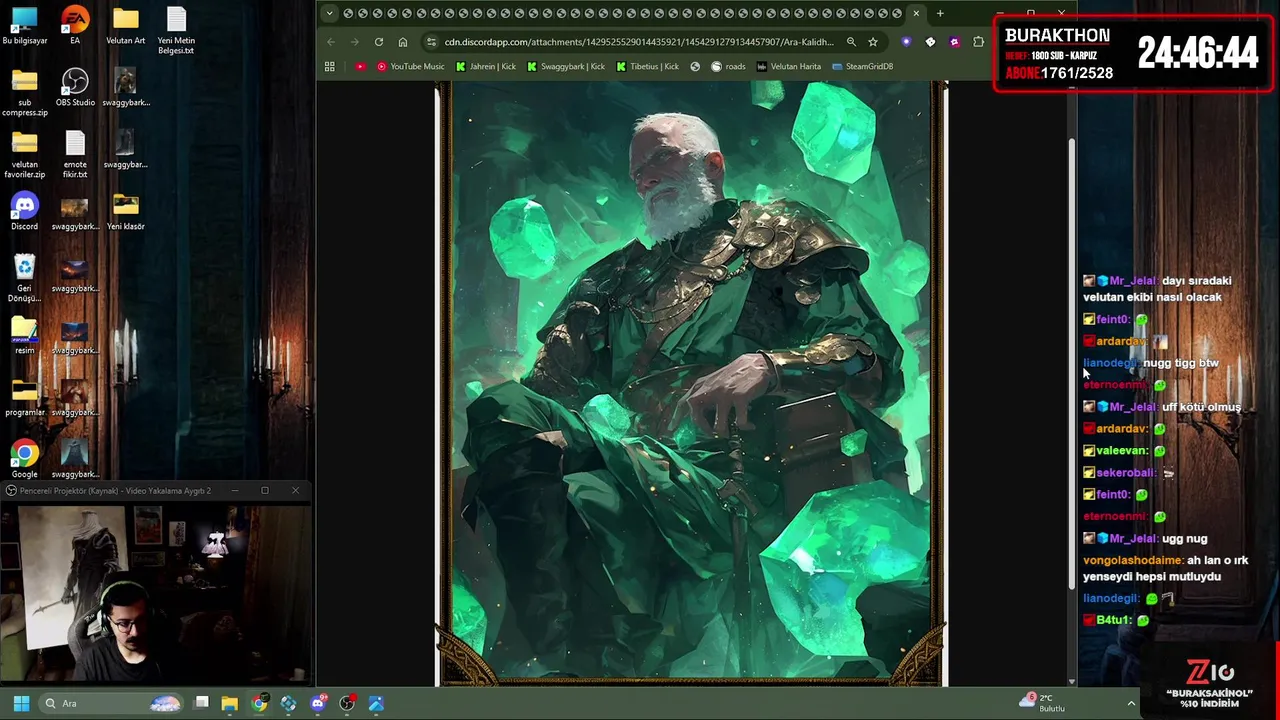This screenshot has width=1280, height=720.
Task: Select the Velutan Art folder
Action: (125, 26)
